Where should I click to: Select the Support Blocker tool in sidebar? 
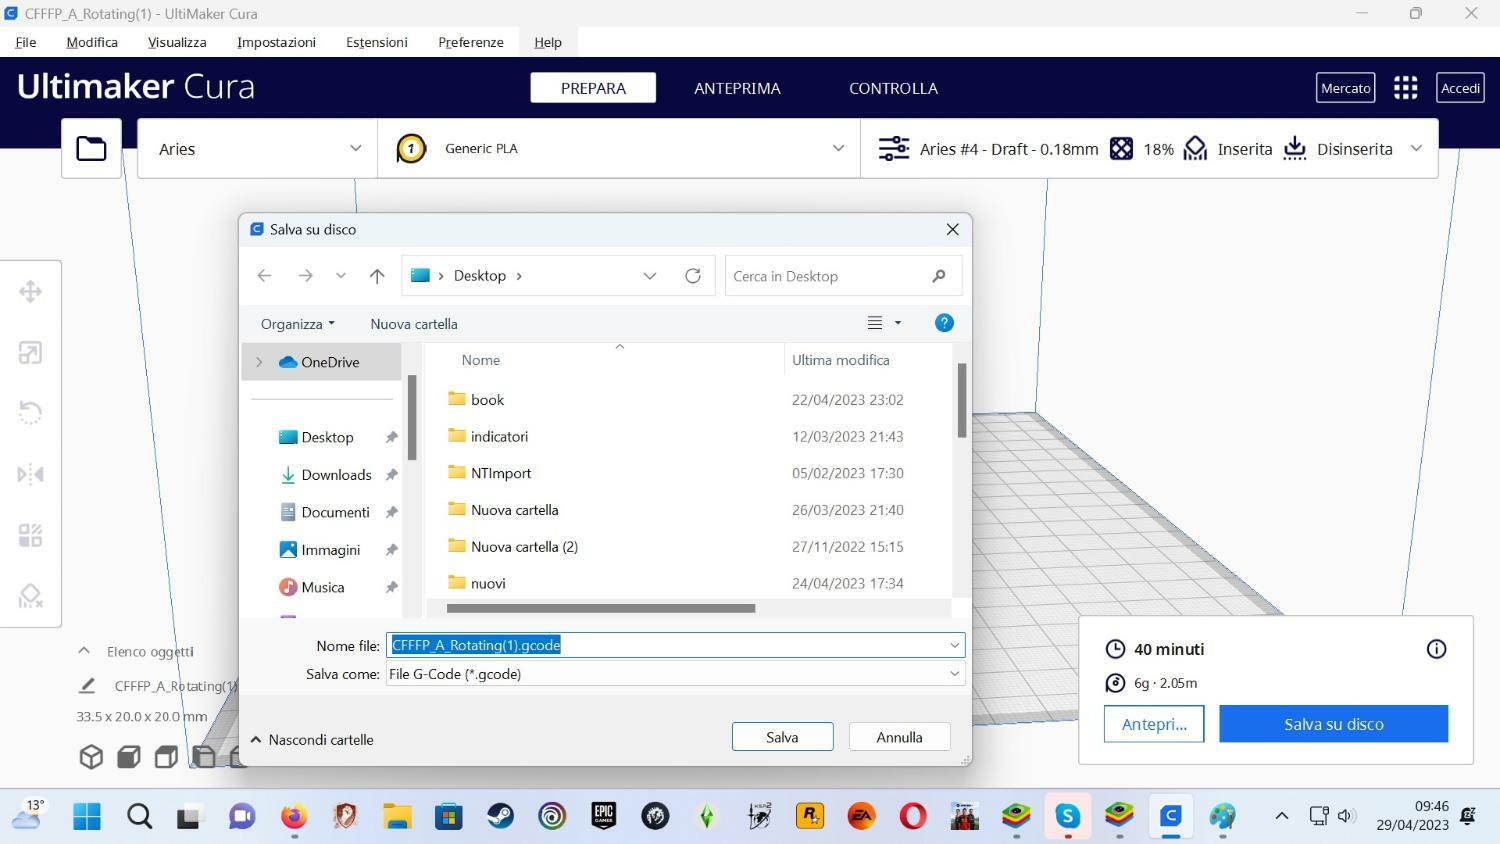pyautogui.click(x=30, y=596)
